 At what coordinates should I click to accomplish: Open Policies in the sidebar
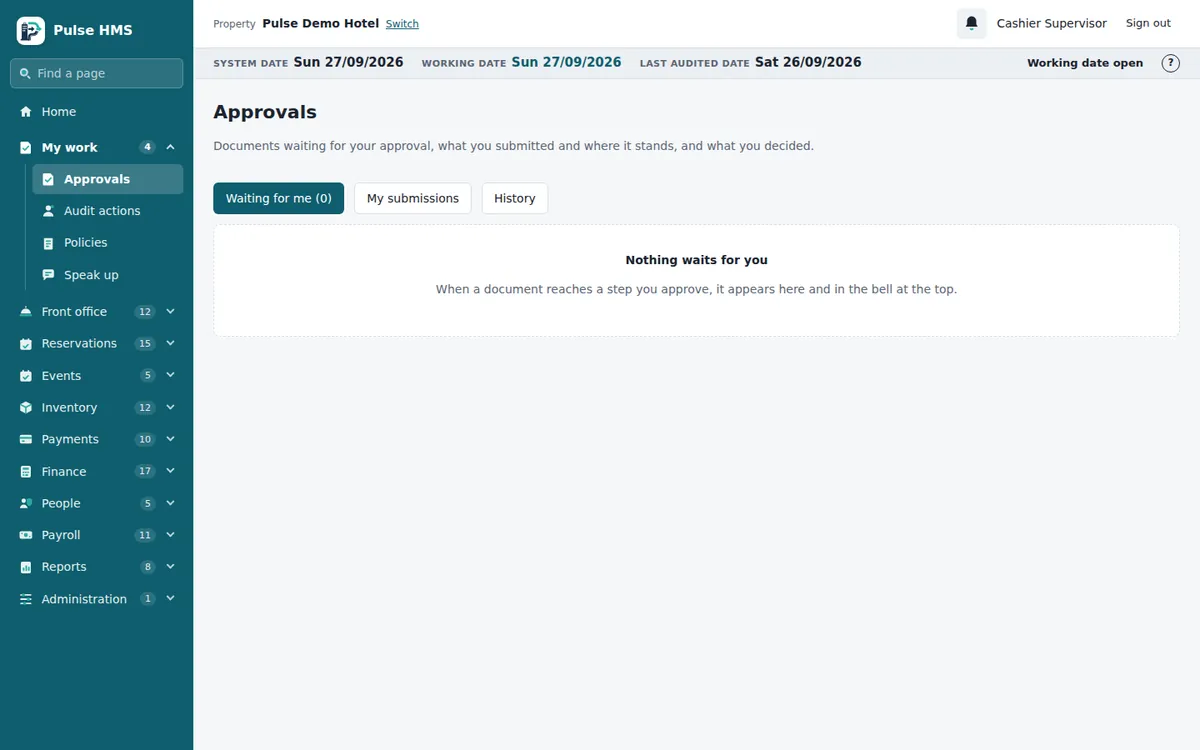pos(108,243)
